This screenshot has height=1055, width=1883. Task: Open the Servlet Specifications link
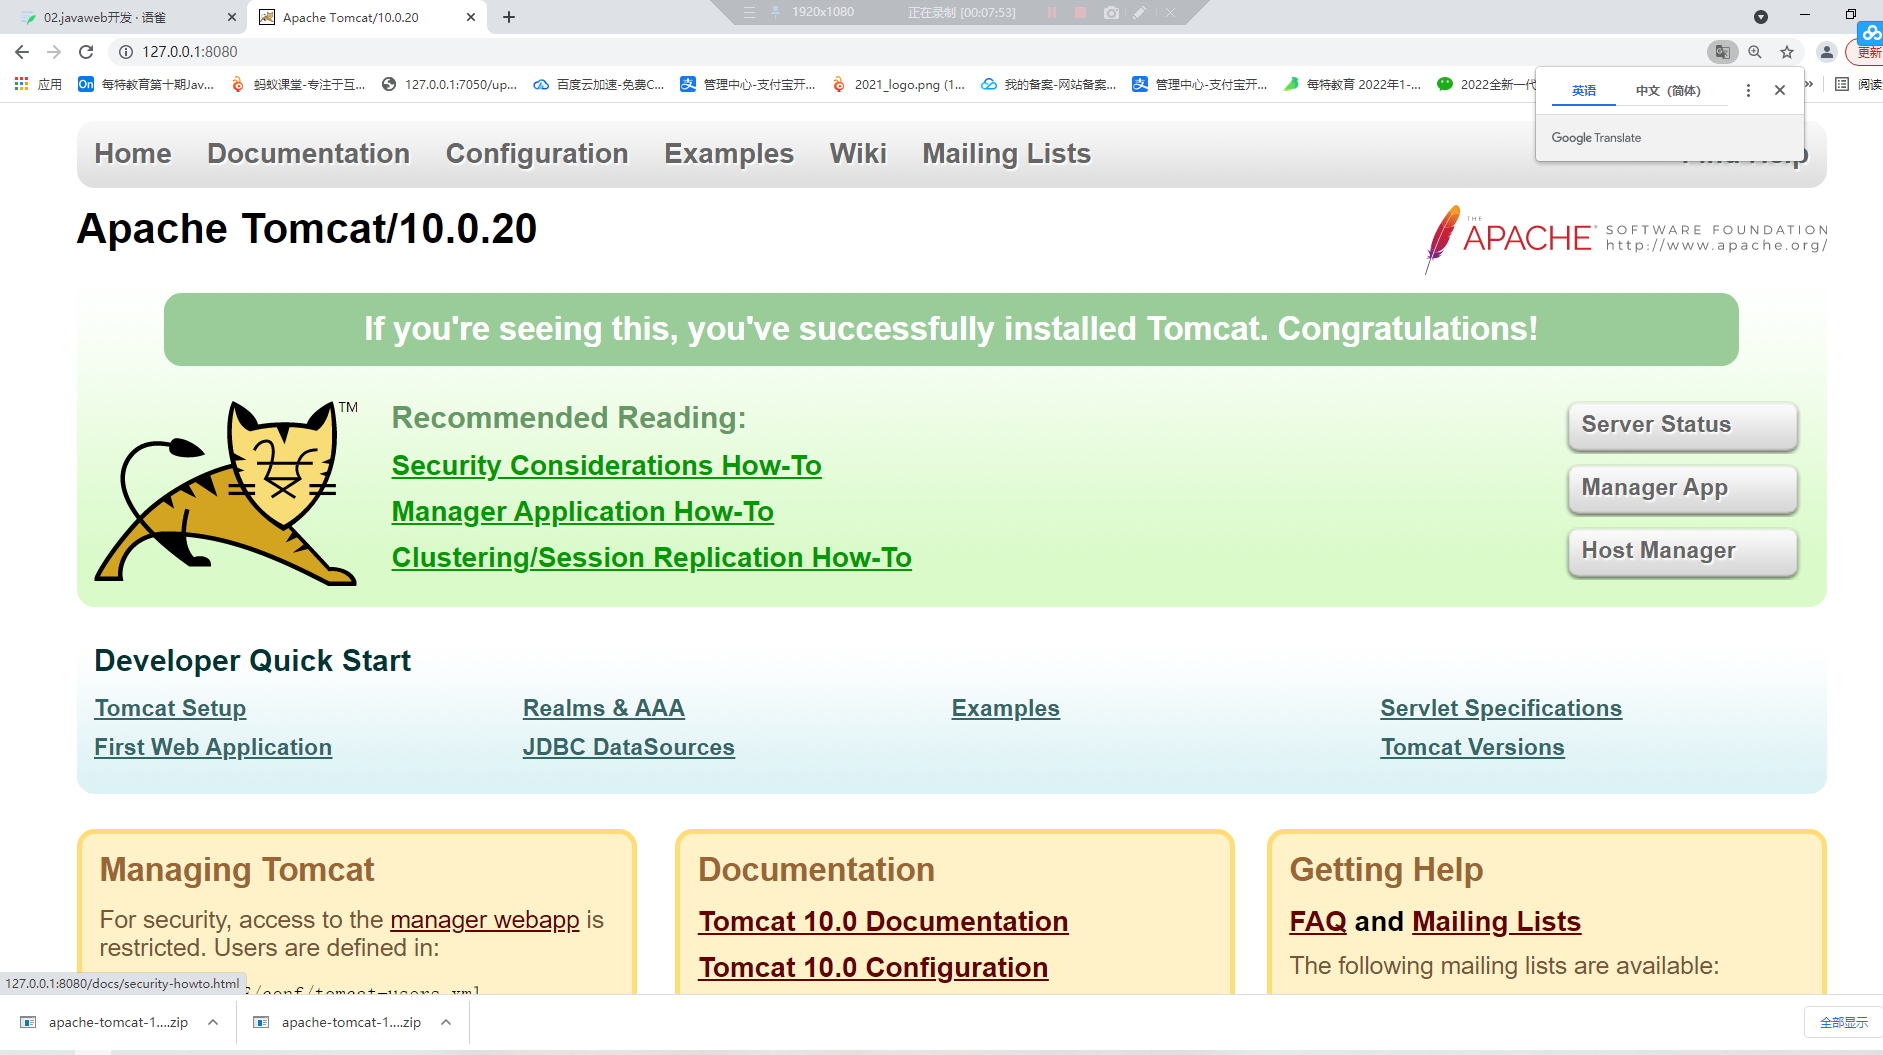point(1500,709)
